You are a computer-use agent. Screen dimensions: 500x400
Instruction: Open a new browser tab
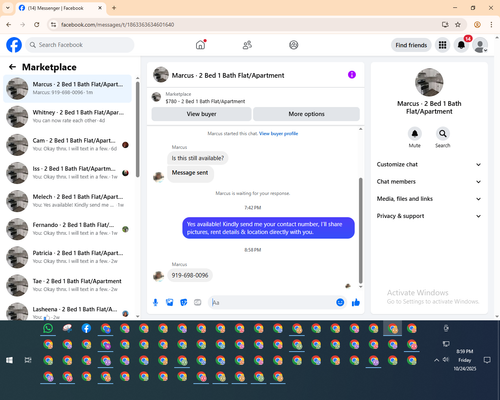click(114, 8)
